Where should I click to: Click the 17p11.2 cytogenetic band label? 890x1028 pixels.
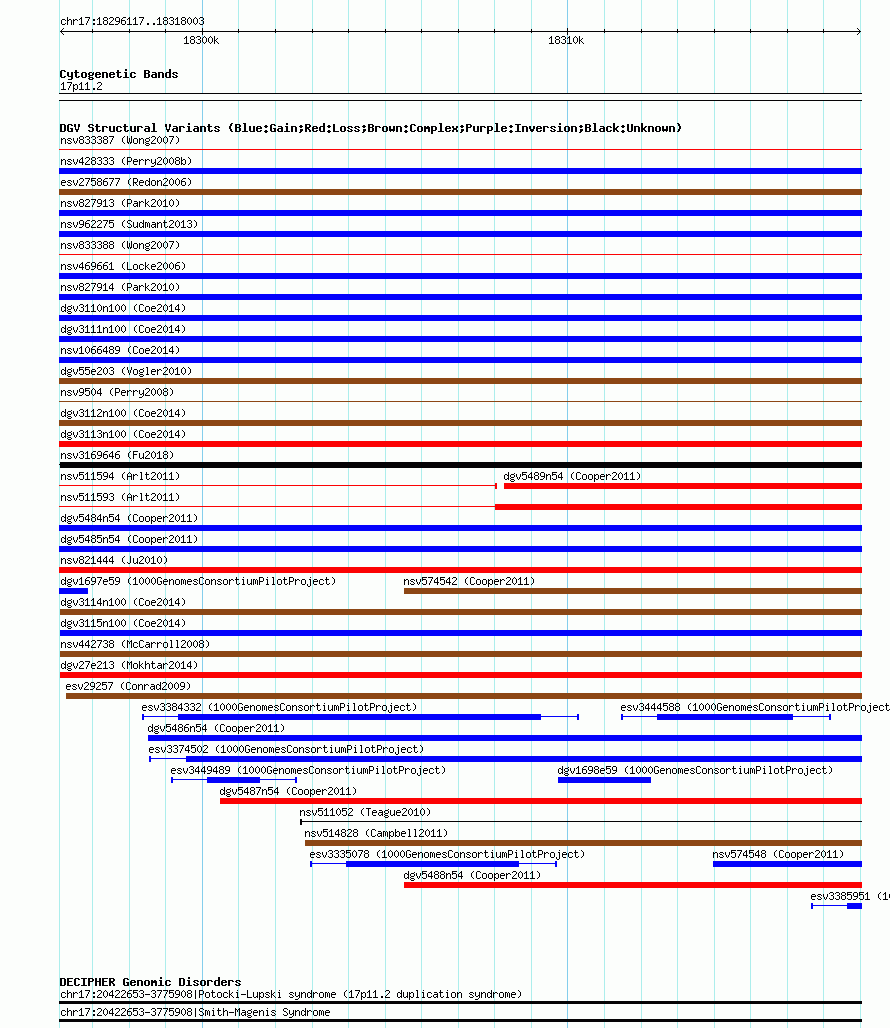(81, 87)
